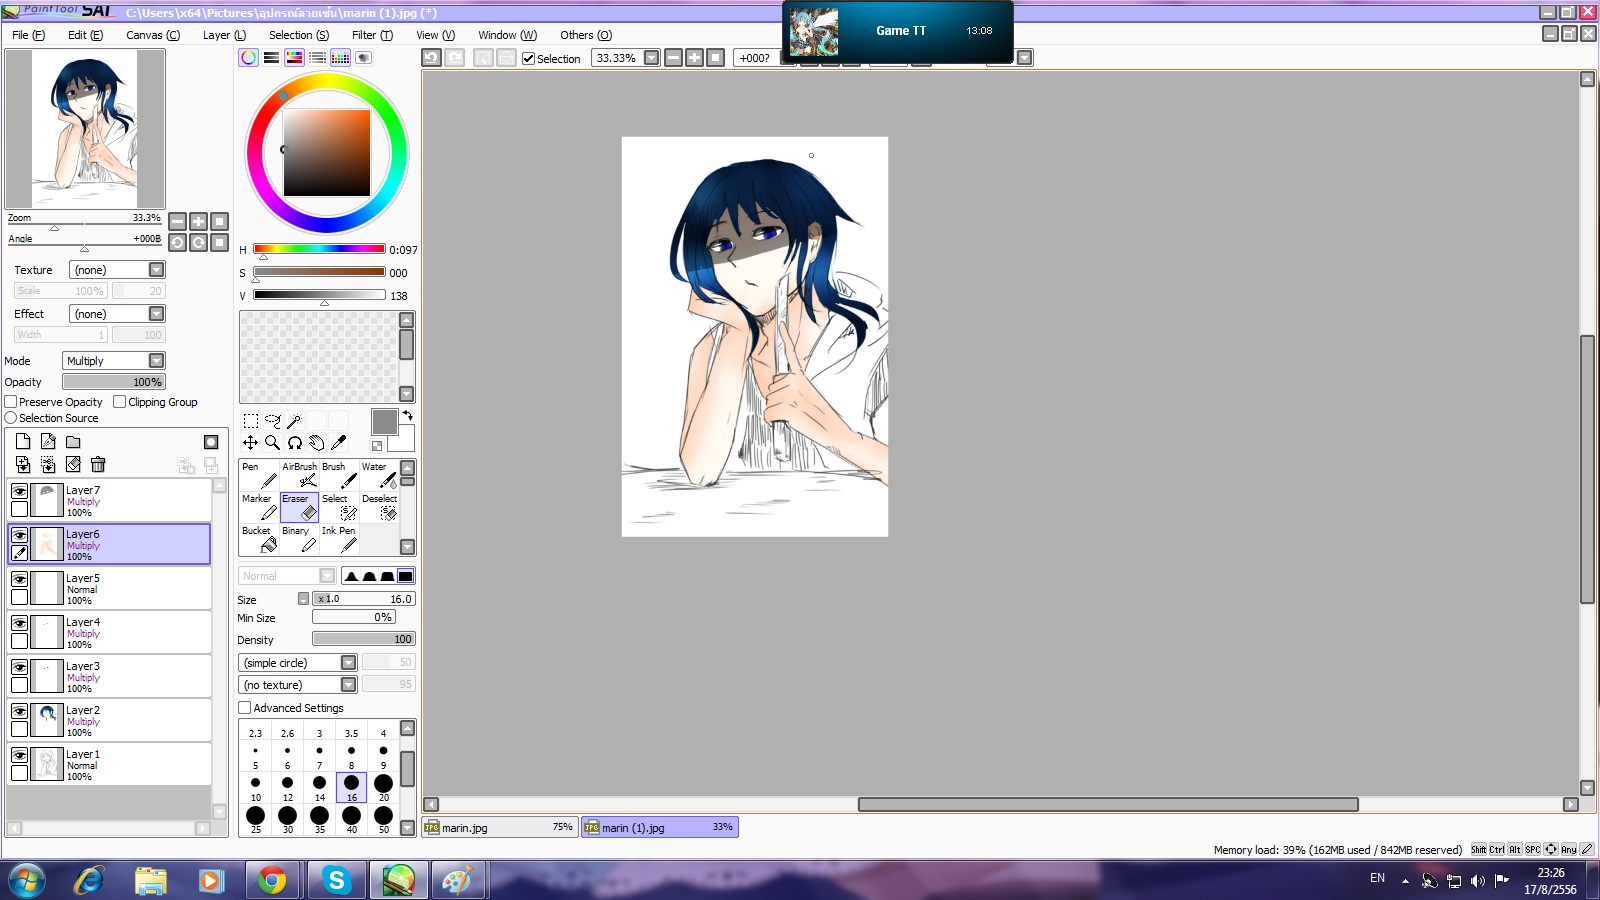
Task: Open the Filter menu
Action: [372, 35]
